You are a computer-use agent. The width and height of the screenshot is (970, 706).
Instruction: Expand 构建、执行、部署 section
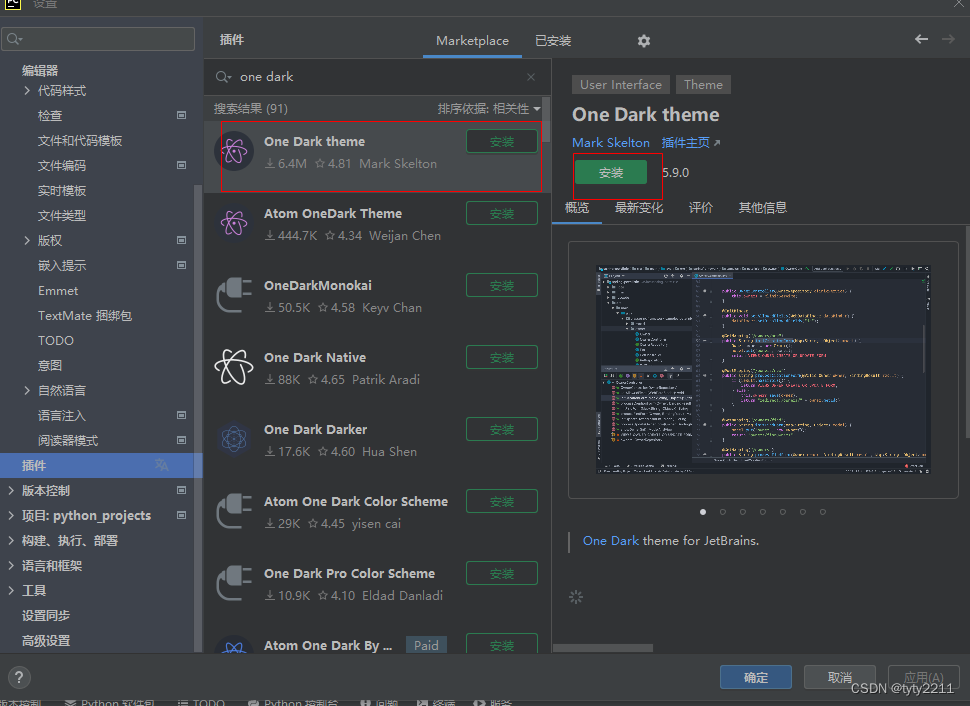click(11, 540)
